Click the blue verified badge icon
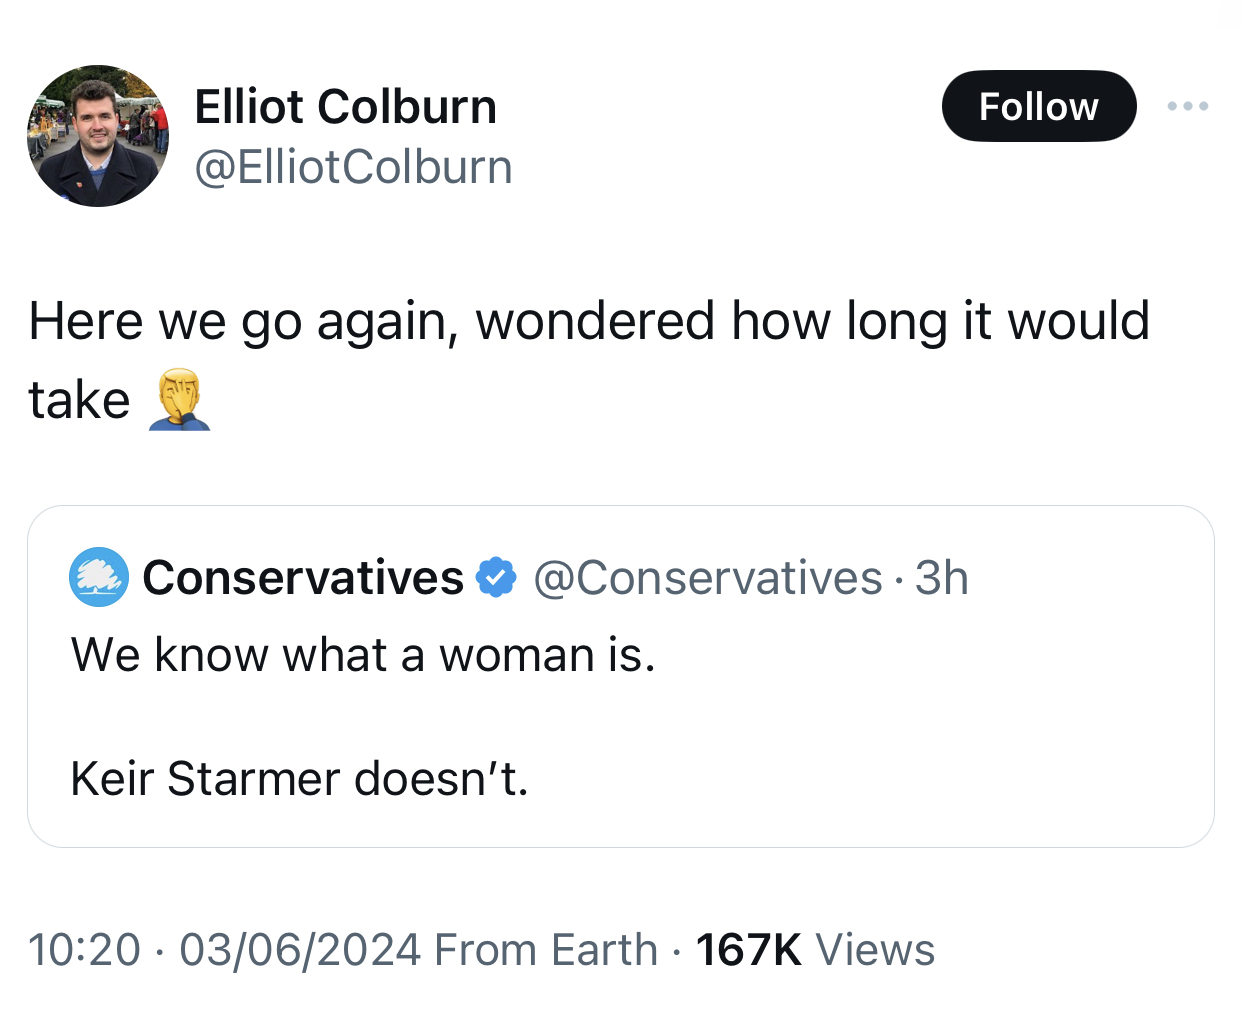The image size is (1242, 1011). pyautogui.click(x=496, y=578)
